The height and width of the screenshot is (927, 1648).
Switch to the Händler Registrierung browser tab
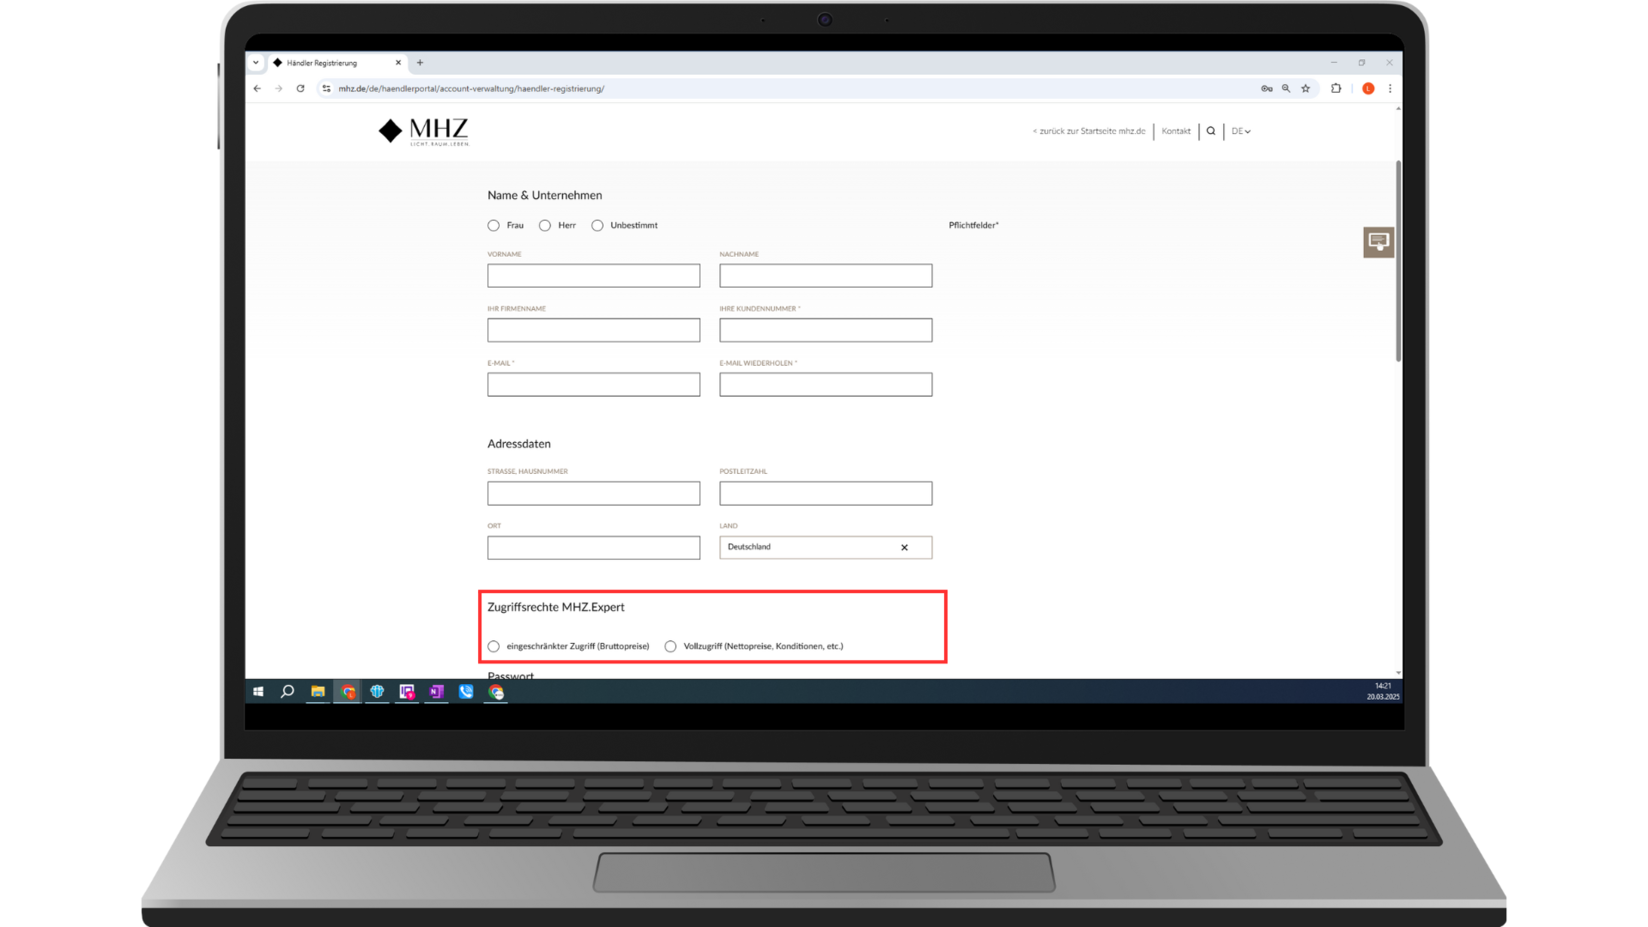[330, 63]
